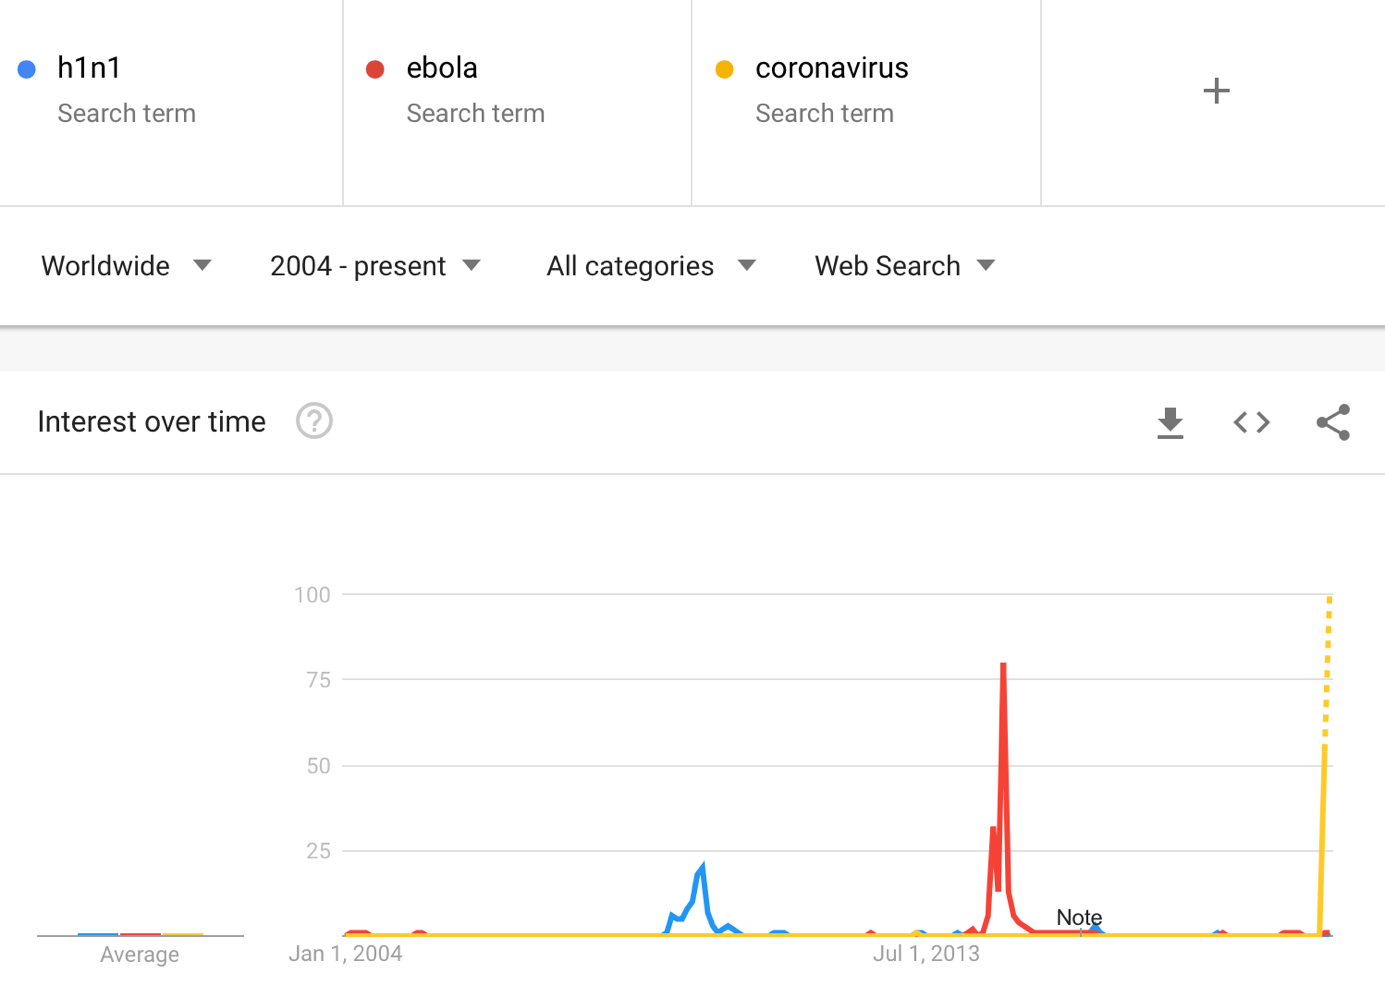The image size is (1385, 998).
Task: Edit the coronavirus search term
Action: pyautogui.click(x=832, y=68)
